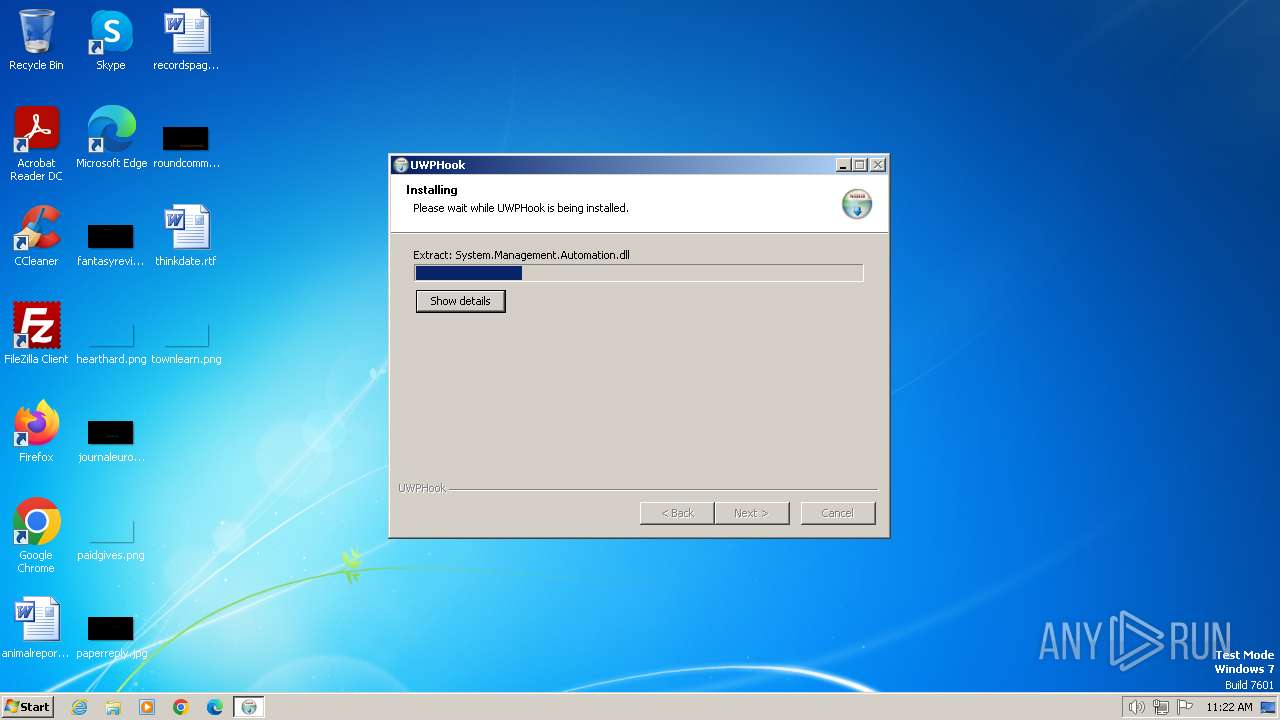The height and width of the screenshot is (720, 1280).
Task: Click the network tray icon
Action: [x=1161, y=707]
